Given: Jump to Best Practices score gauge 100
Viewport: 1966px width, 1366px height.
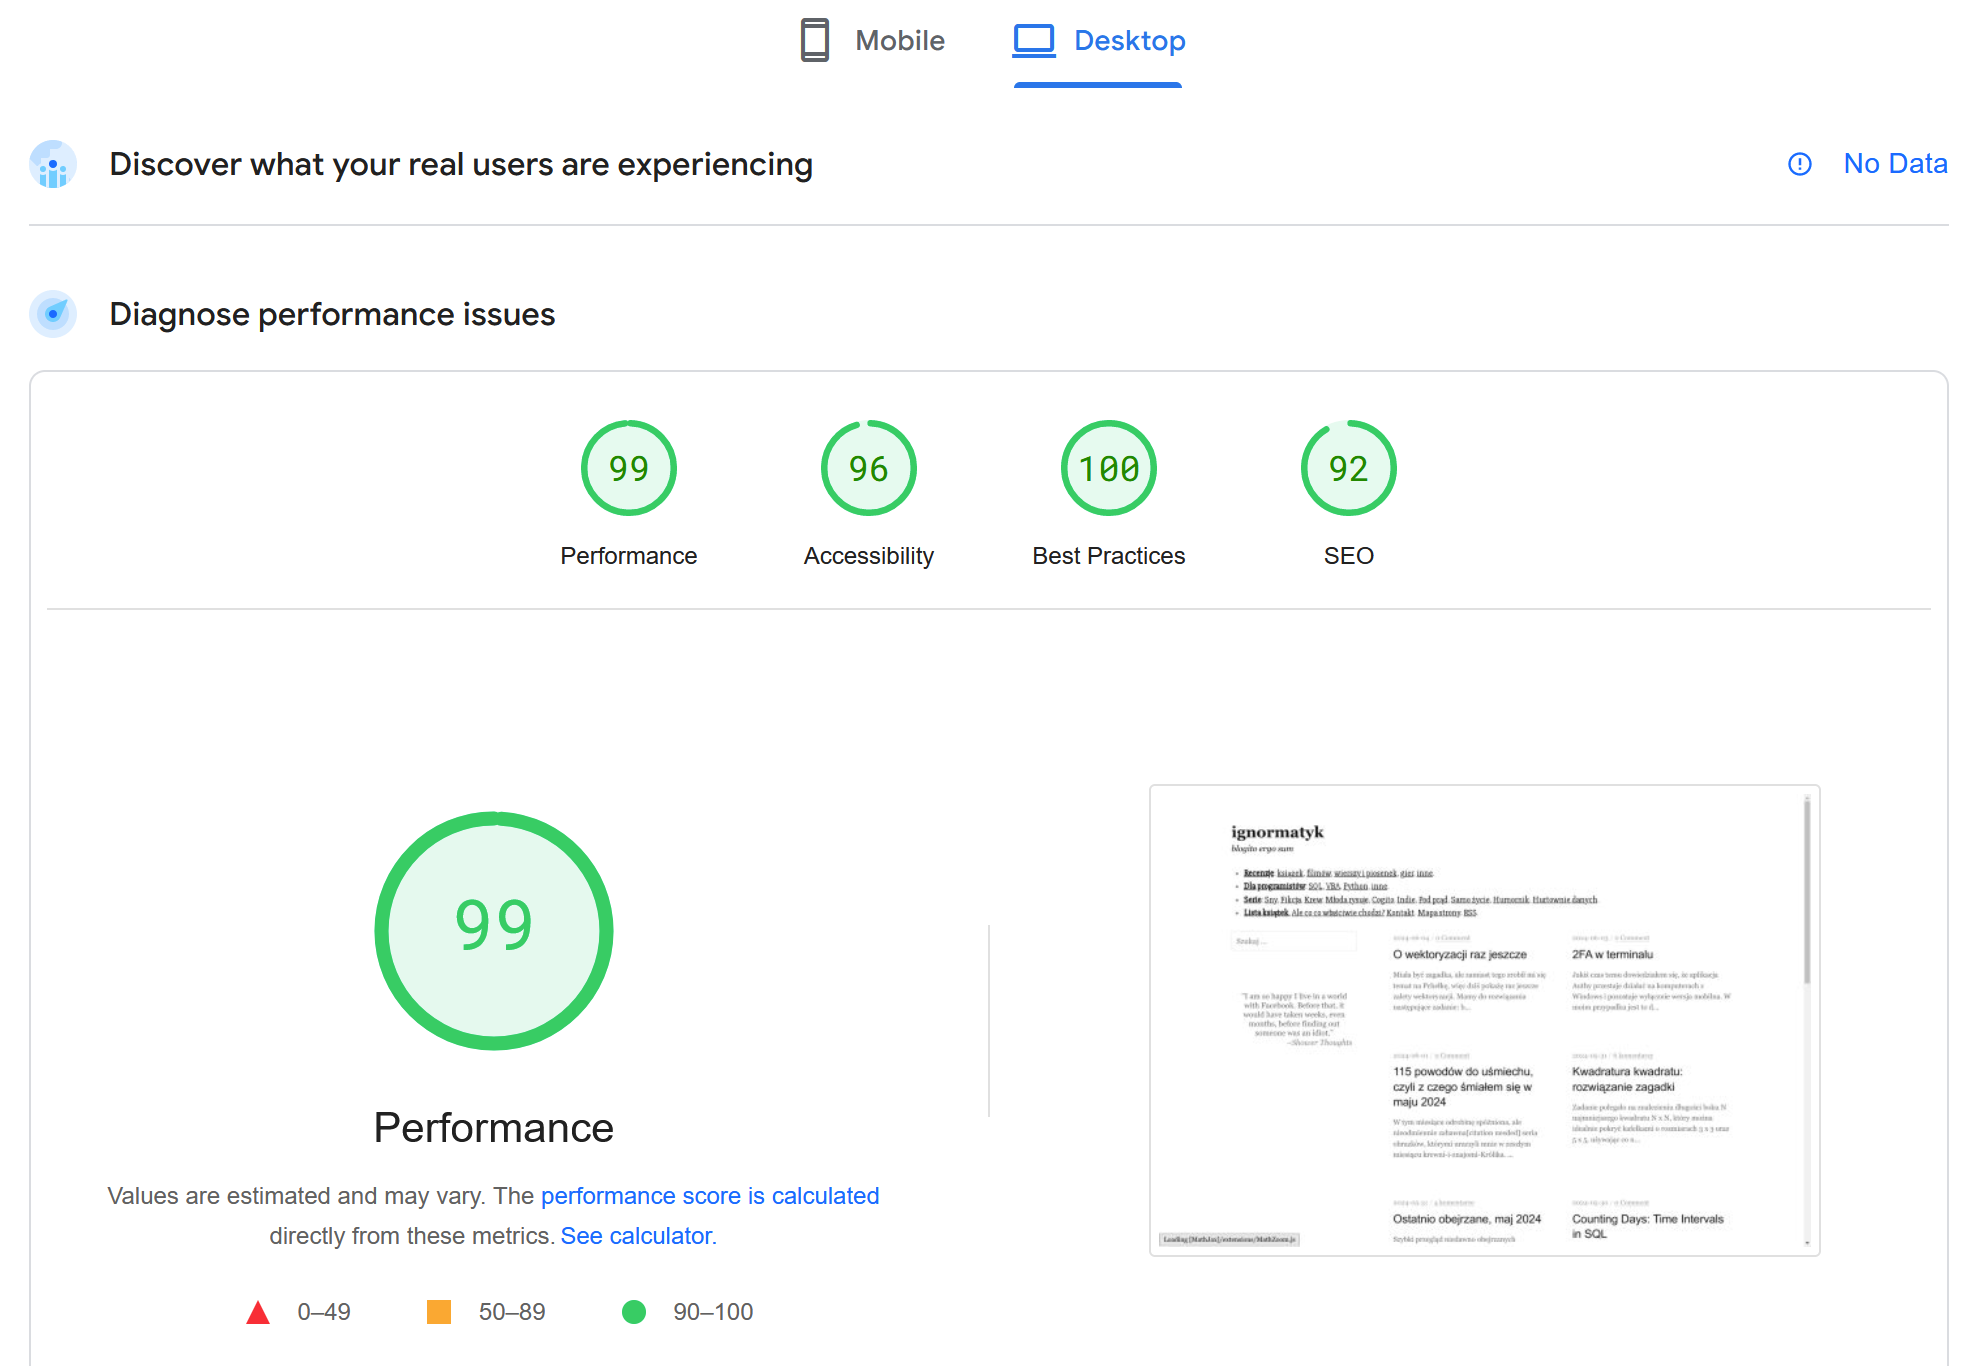Looking at the screenshot, I should tap(1108, 468).
